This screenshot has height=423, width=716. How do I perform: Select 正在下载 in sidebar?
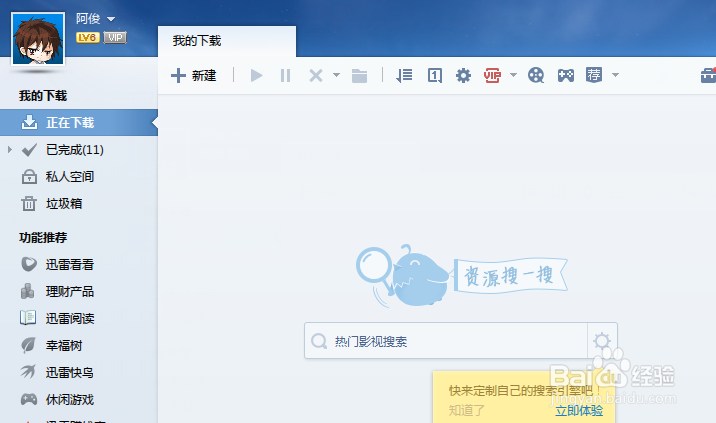point(79,122)
